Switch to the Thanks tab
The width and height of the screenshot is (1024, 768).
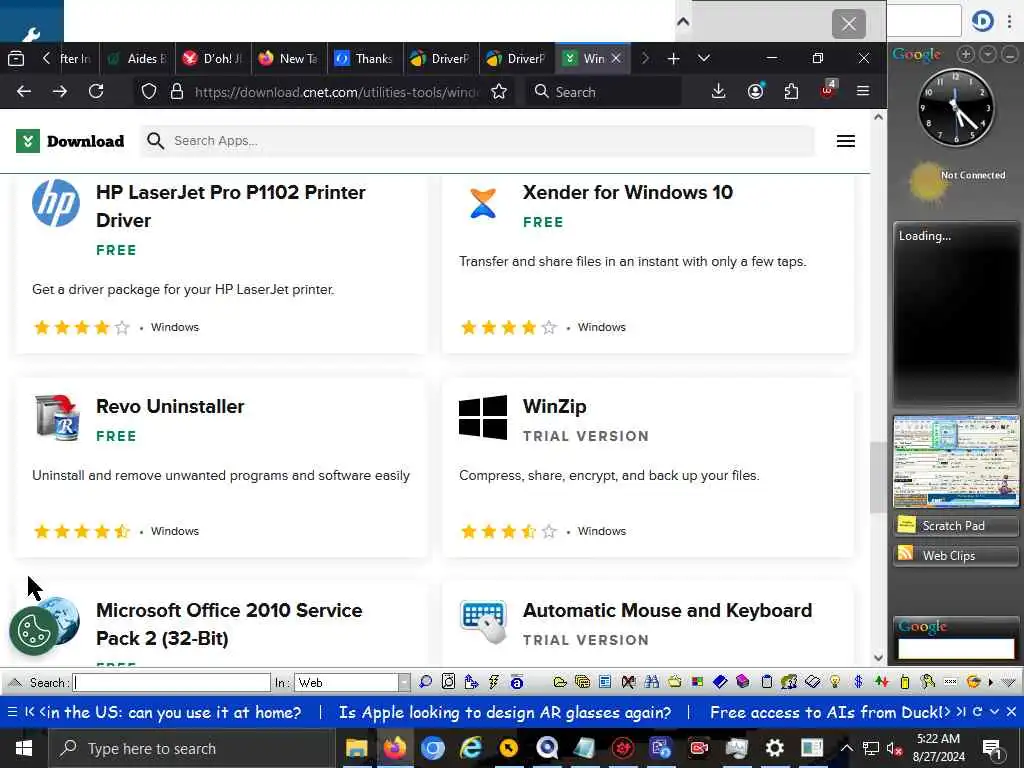(364, 59)
